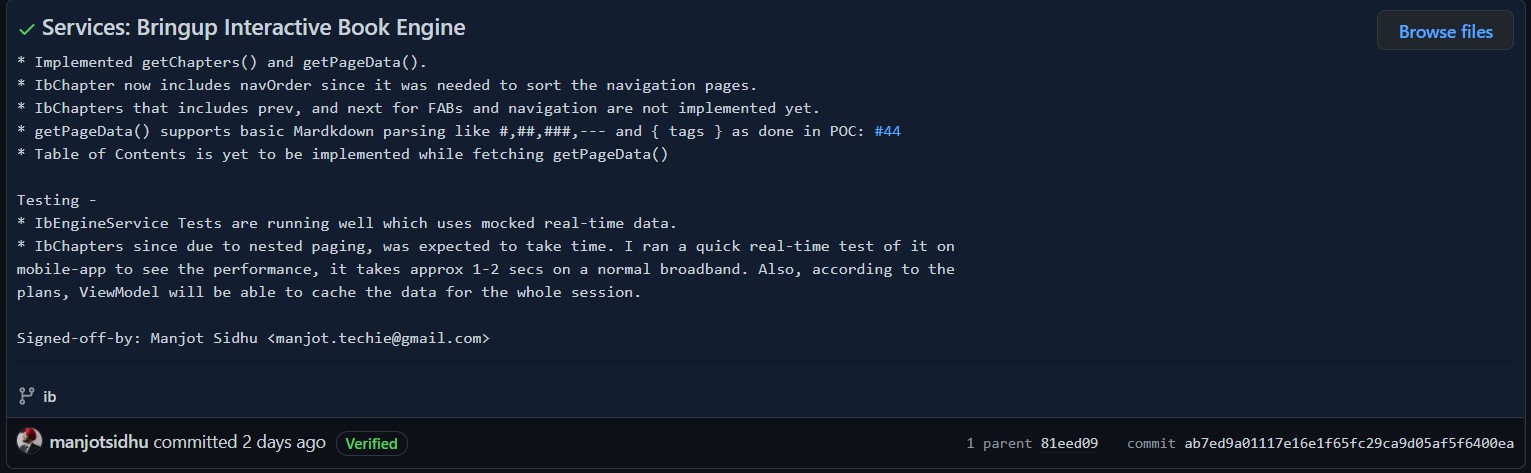Viewport: 1531px width, 473px height.
Task: Click the 'Testing -' heading line
Action: 57,200
